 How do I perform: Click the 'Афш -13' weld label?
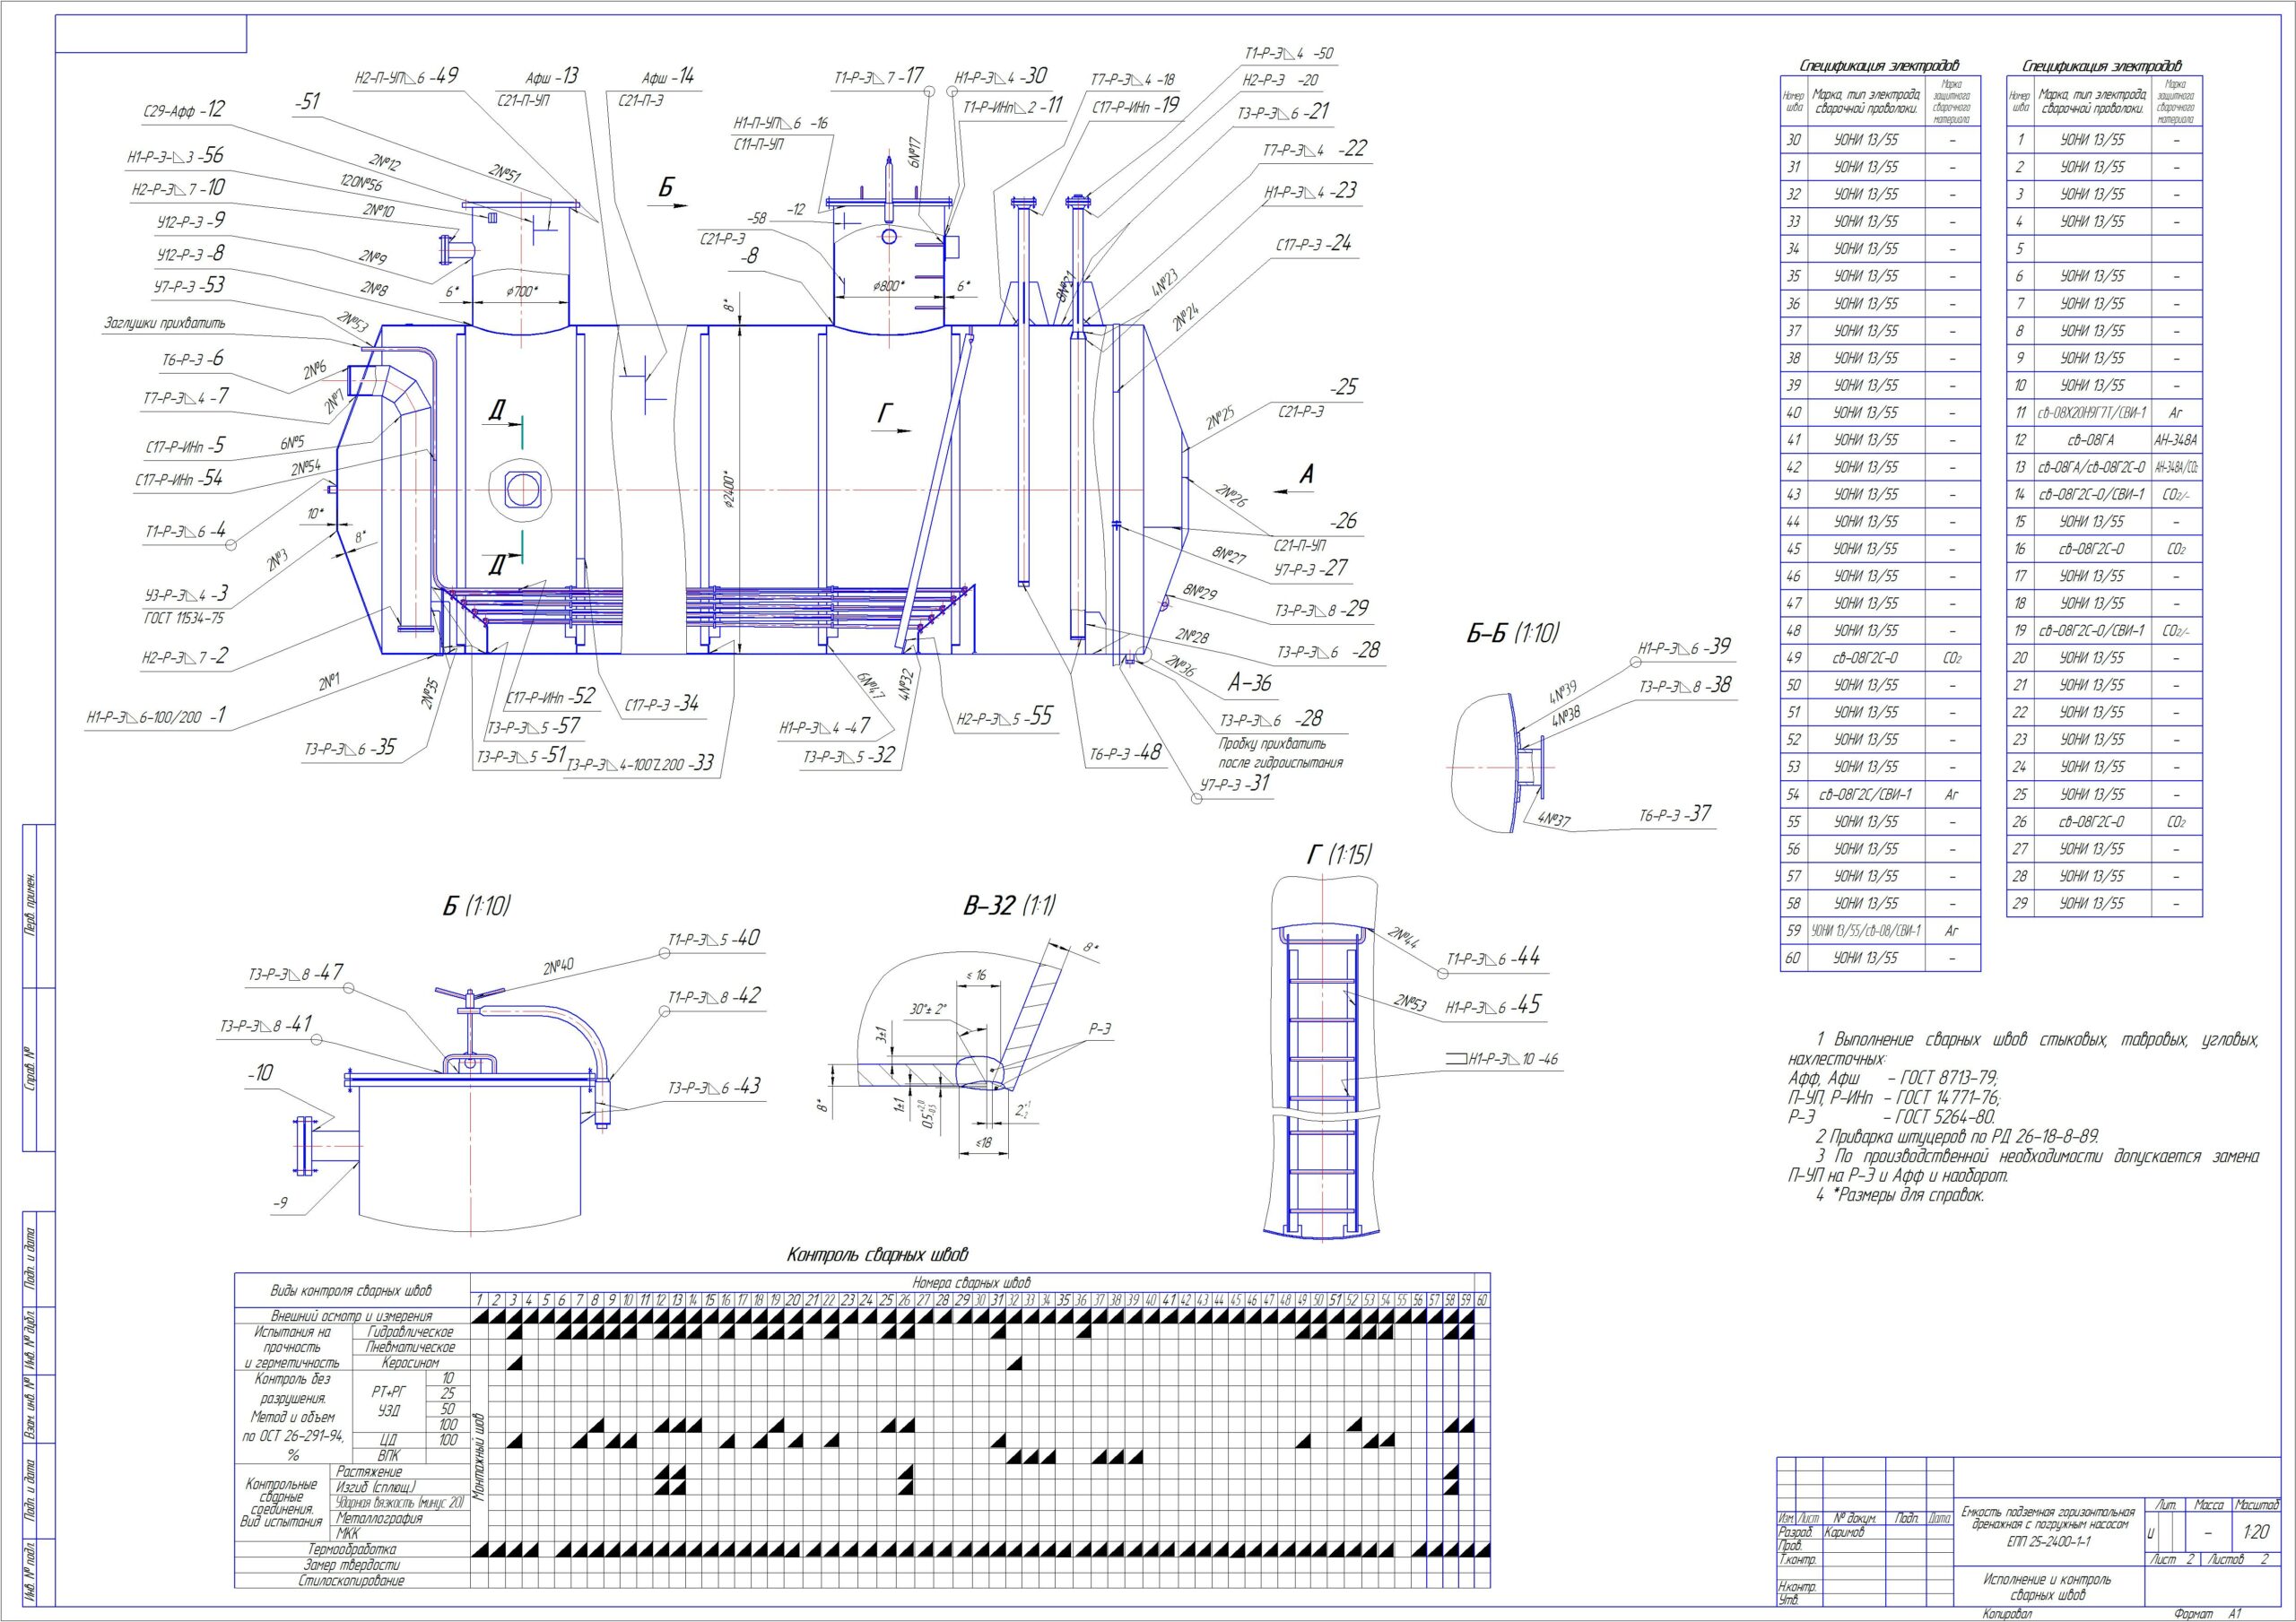[551, 77]
